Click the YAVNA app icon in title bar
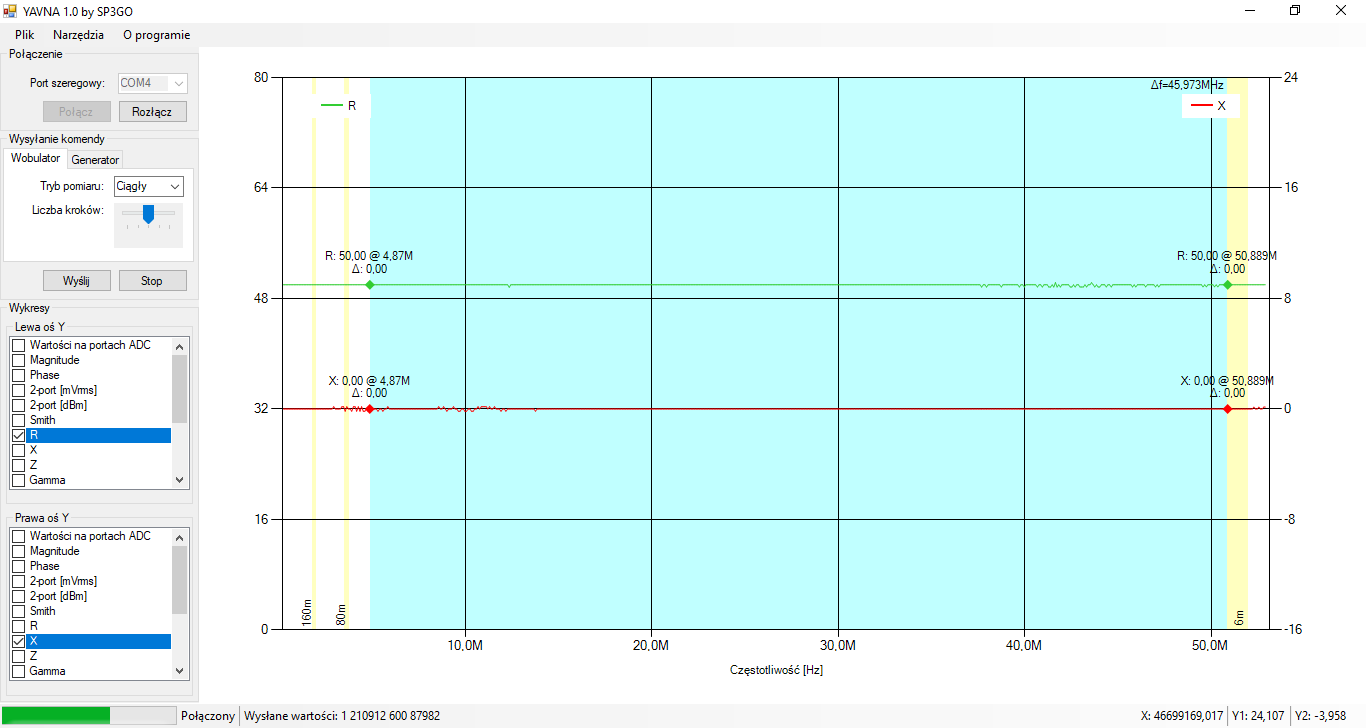 click(11, 10)
